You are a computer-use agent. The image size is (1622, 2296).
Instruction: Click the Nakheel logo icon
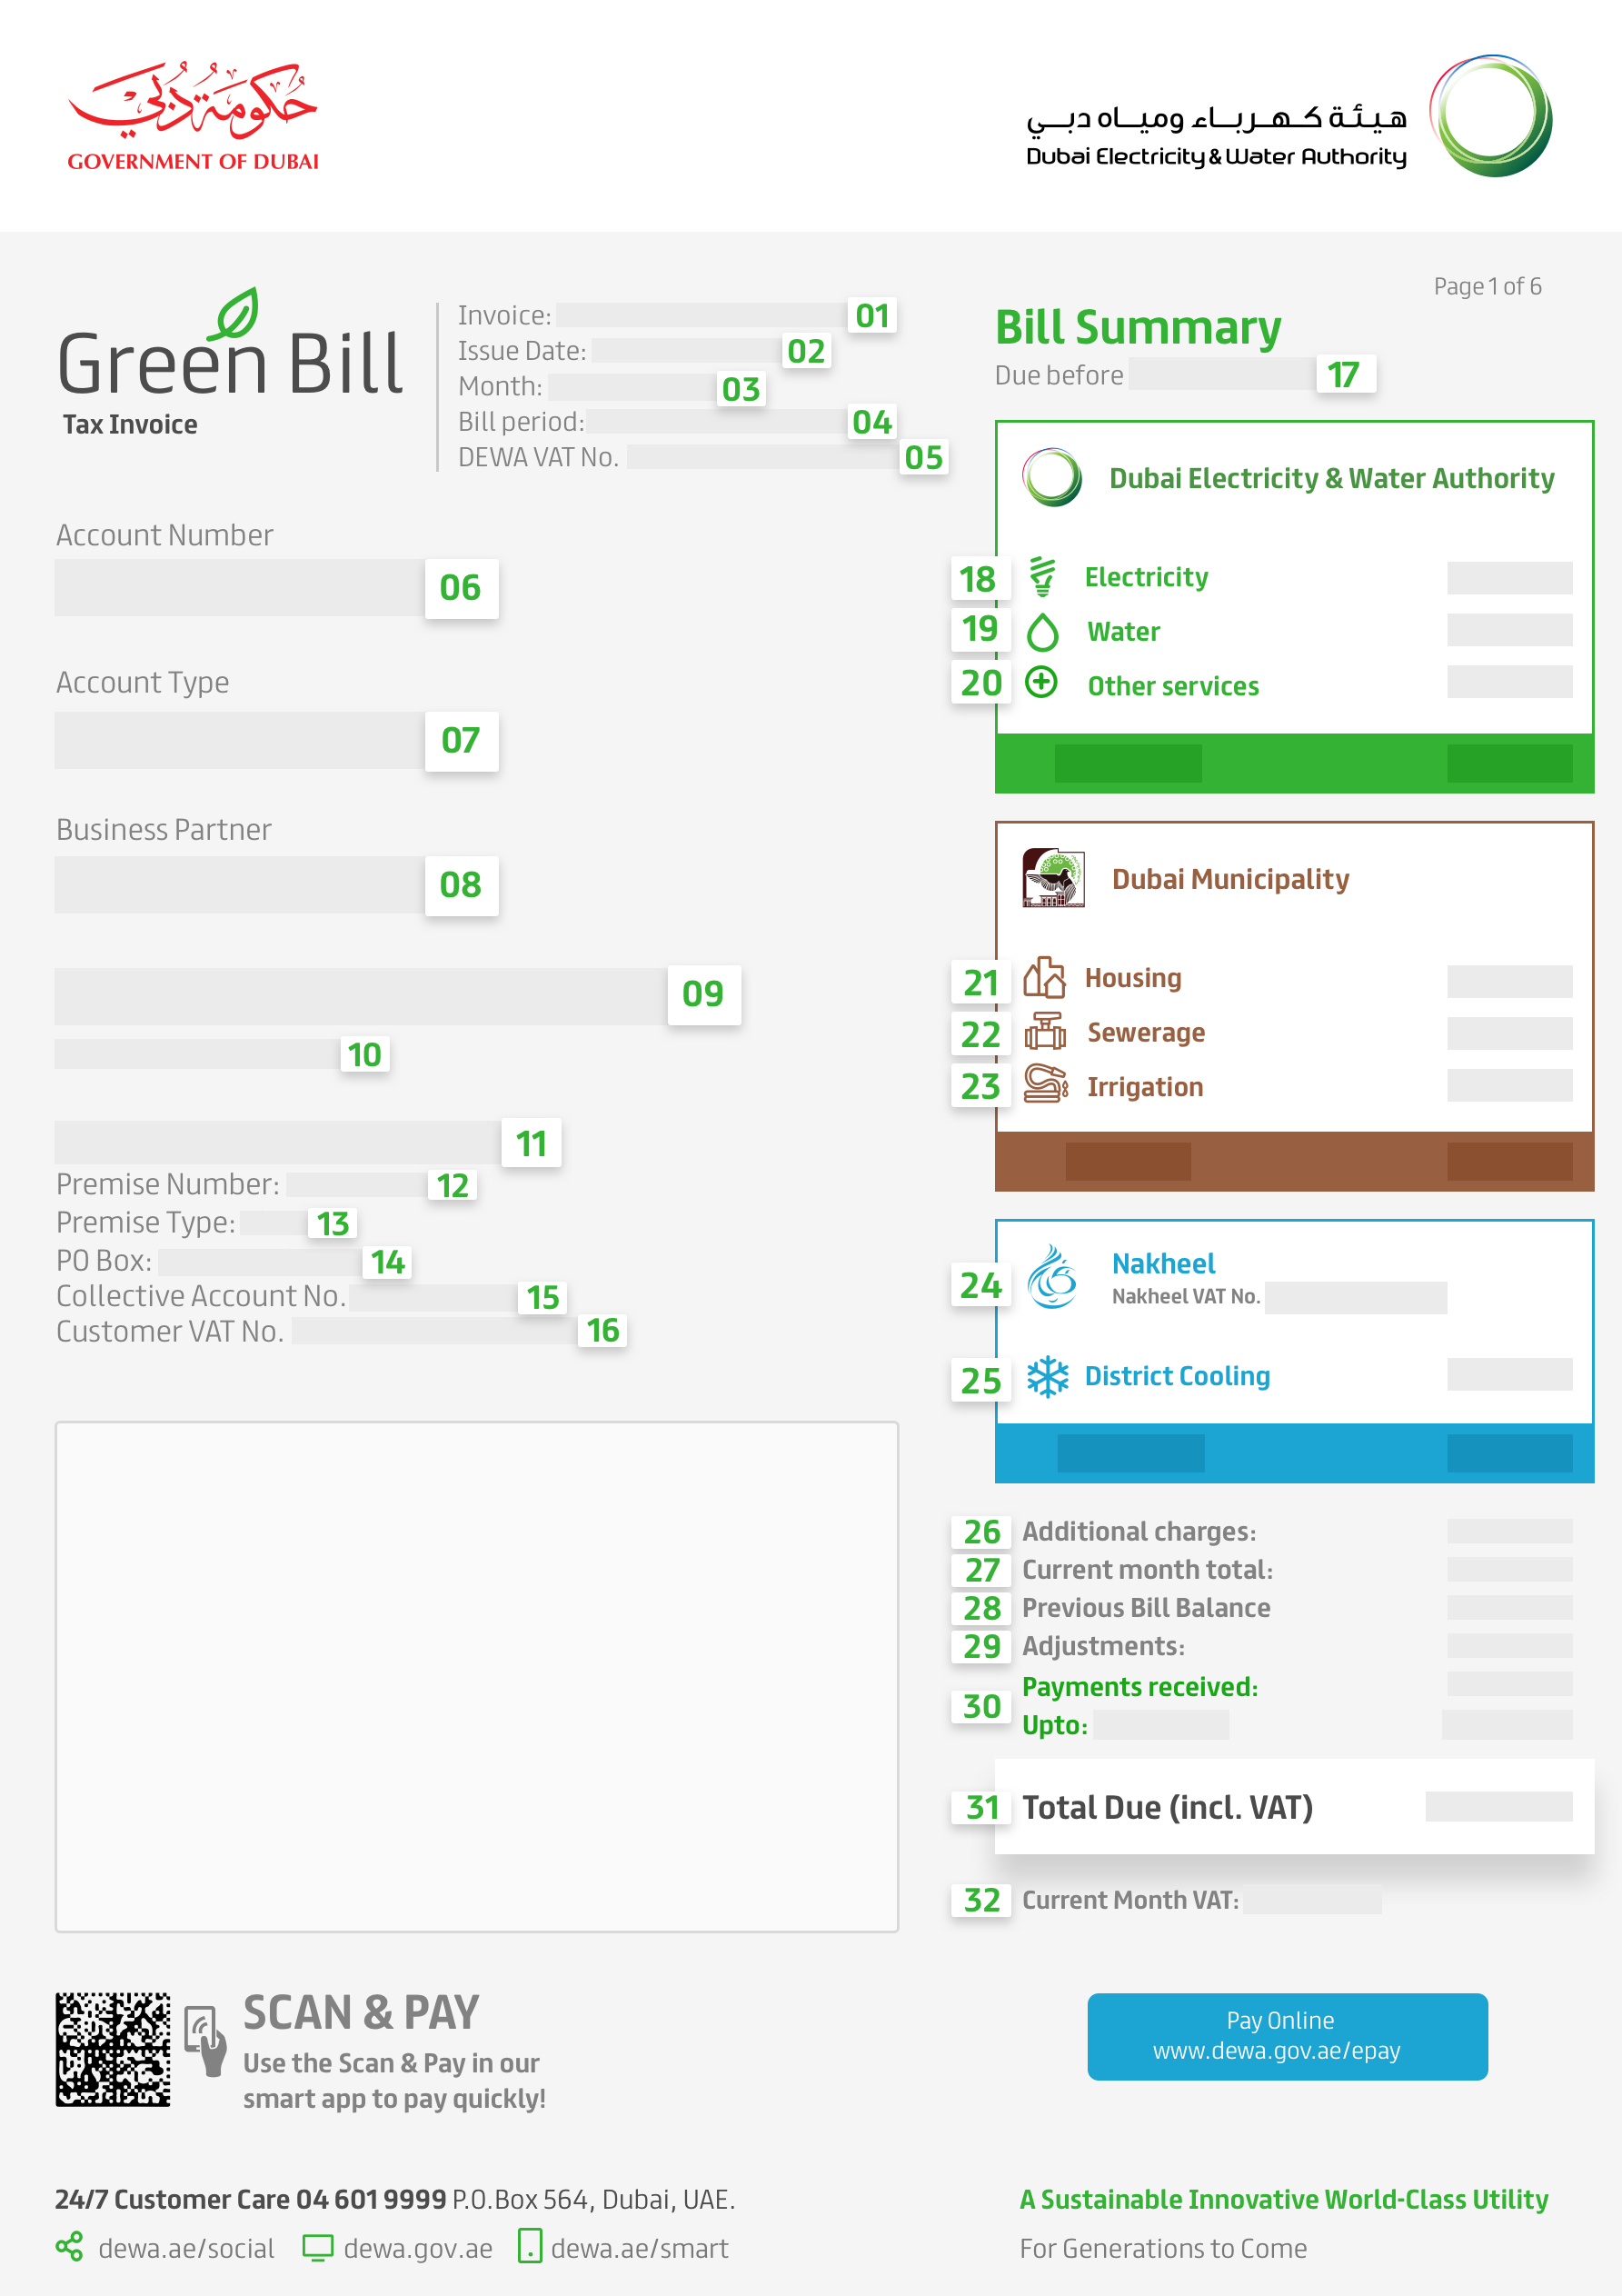pos(1052,1277)
